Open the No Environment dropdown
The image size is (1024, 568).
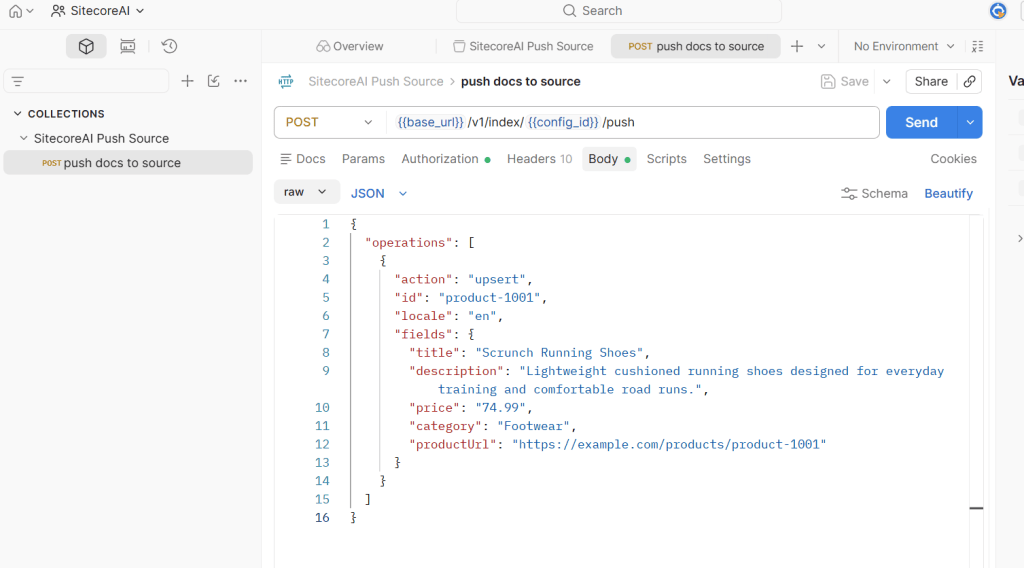point(904,46)
